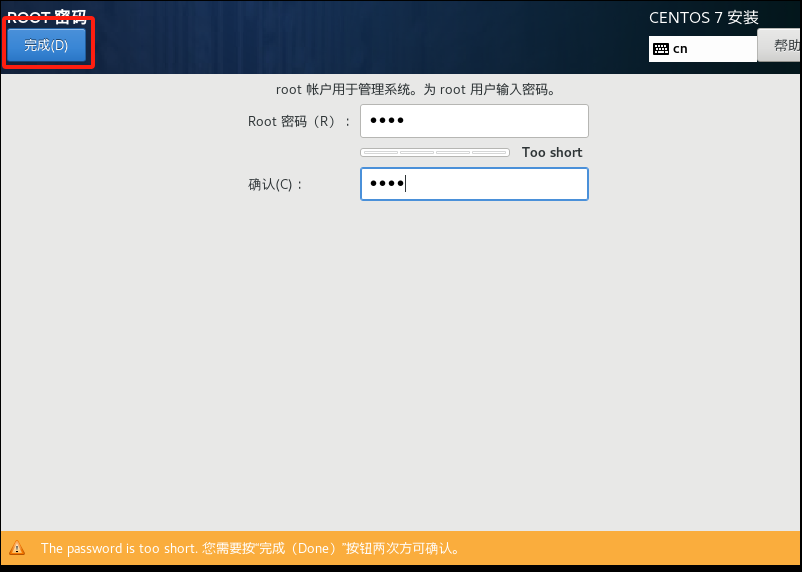Viewport: 802px width, 572px height.
Task: Click the 'Root 密码 (R):' label
Action: [x=299, y=122]
